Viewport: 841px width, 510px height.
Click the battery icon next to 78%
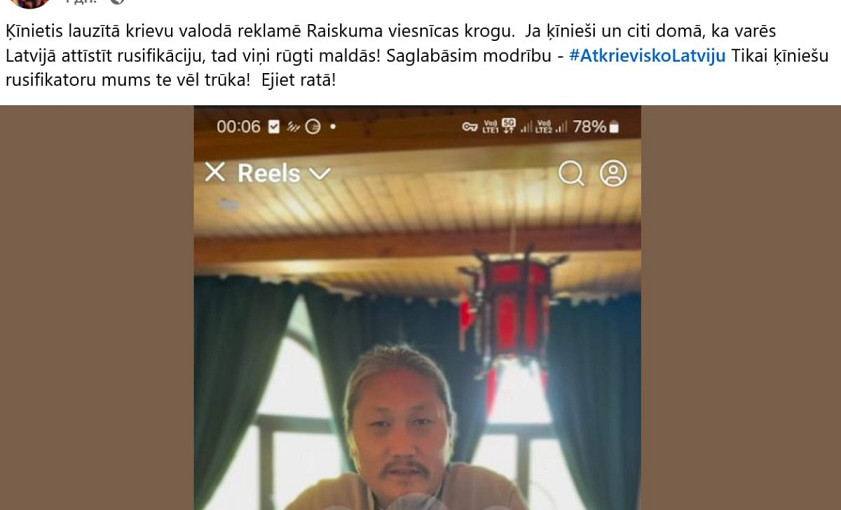tap(614, 127)
